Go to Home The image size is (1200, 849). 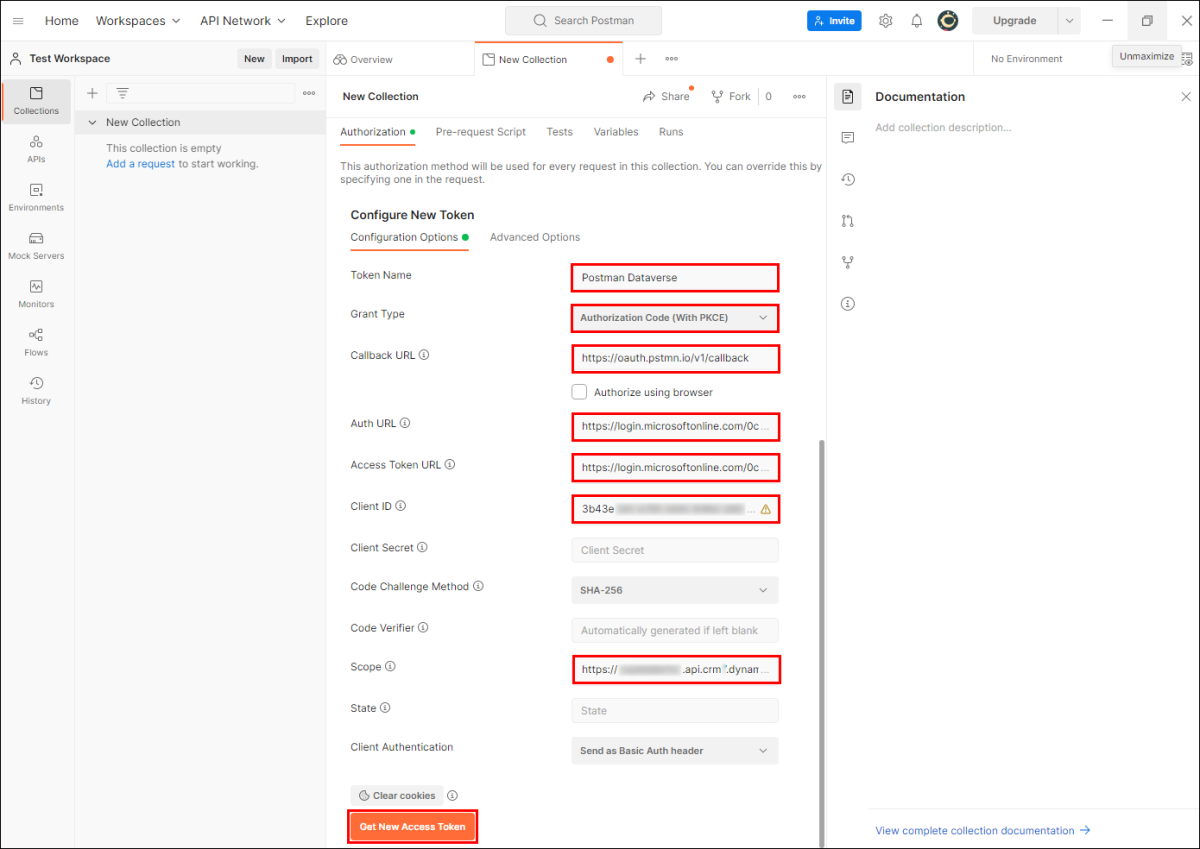pyautogui.click(x=61, y=21)
